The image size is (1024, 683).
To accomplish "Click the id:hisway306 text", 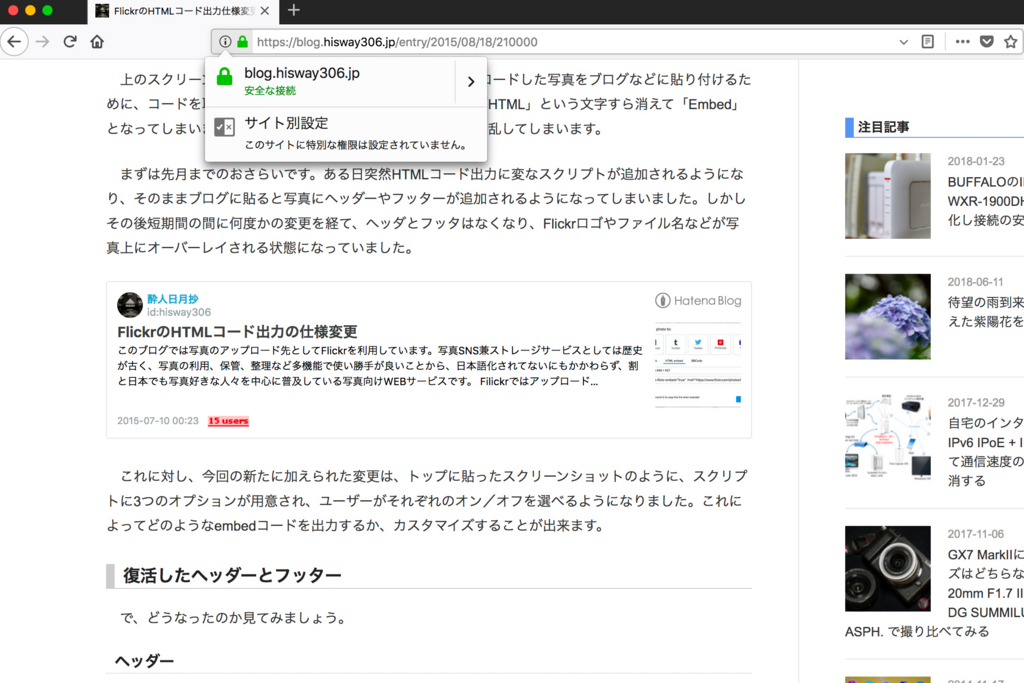I will (179, 312).
